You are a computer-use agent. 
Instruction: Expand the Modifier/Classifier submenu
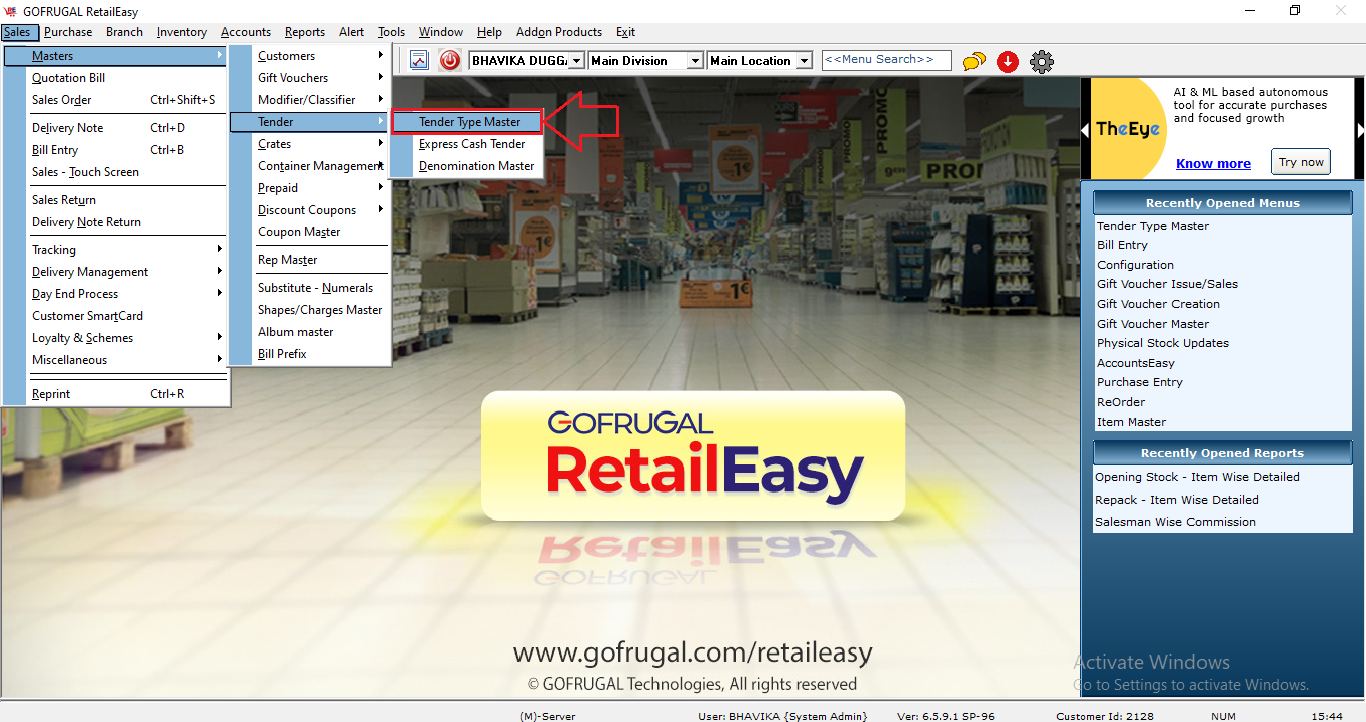point(309,100)
